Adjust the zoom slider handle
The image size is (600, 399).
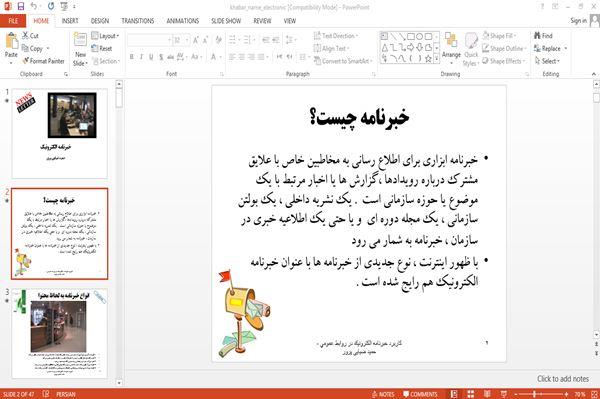click(534, 394)
